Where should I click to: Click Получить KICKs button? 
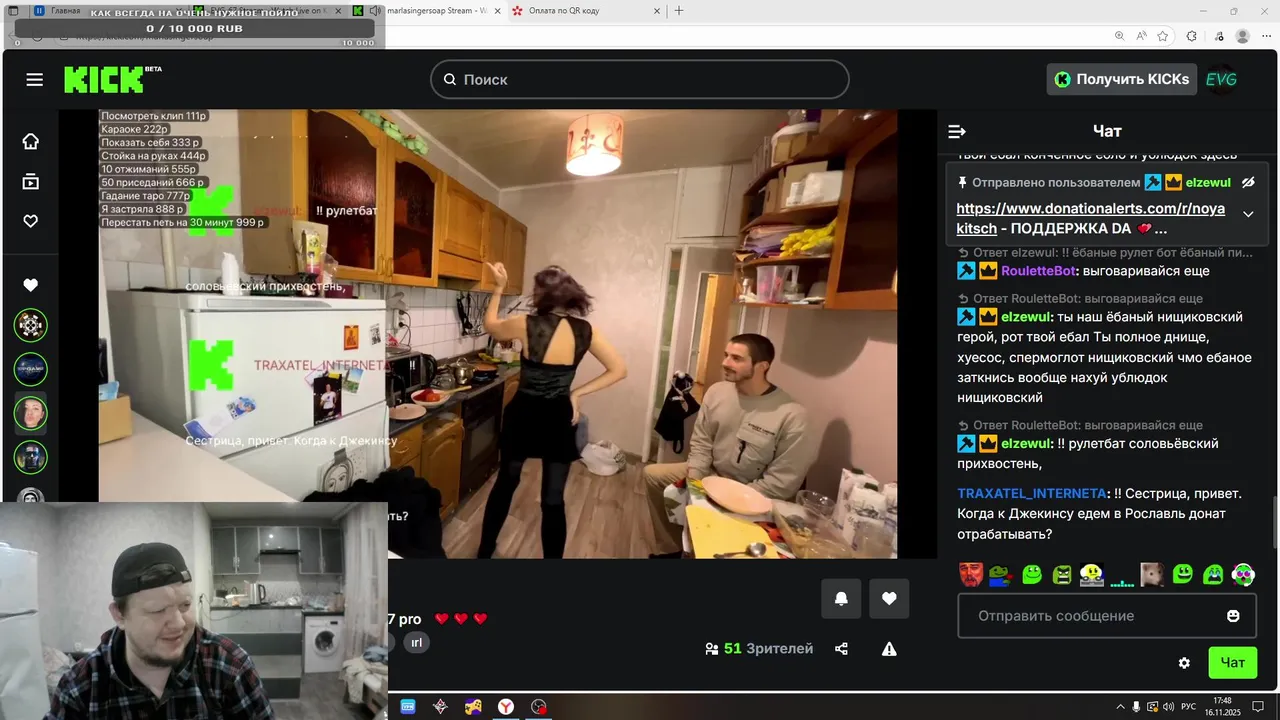tap(1122, 79)
